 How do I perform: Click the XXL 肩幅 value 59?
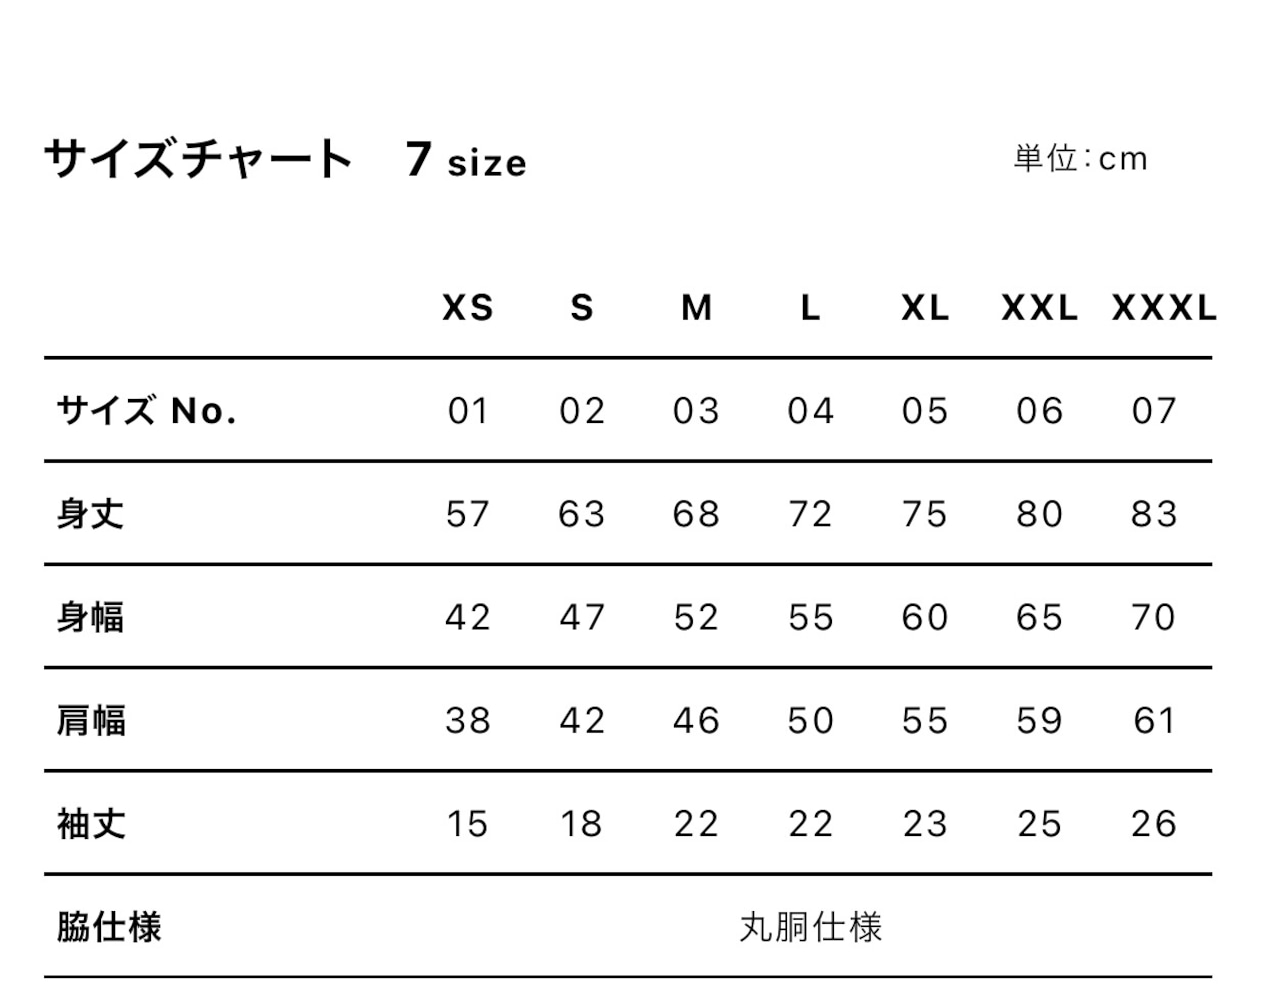coord(1039,720)
